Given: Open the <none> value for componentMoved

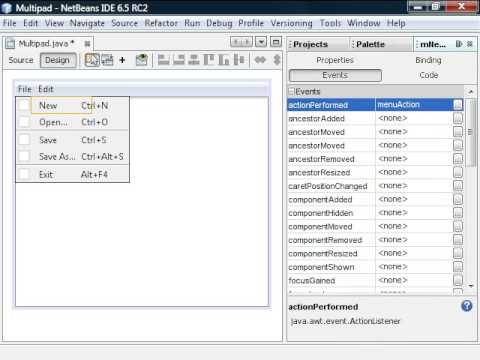Looking at the screenshot, I should 414,226.
